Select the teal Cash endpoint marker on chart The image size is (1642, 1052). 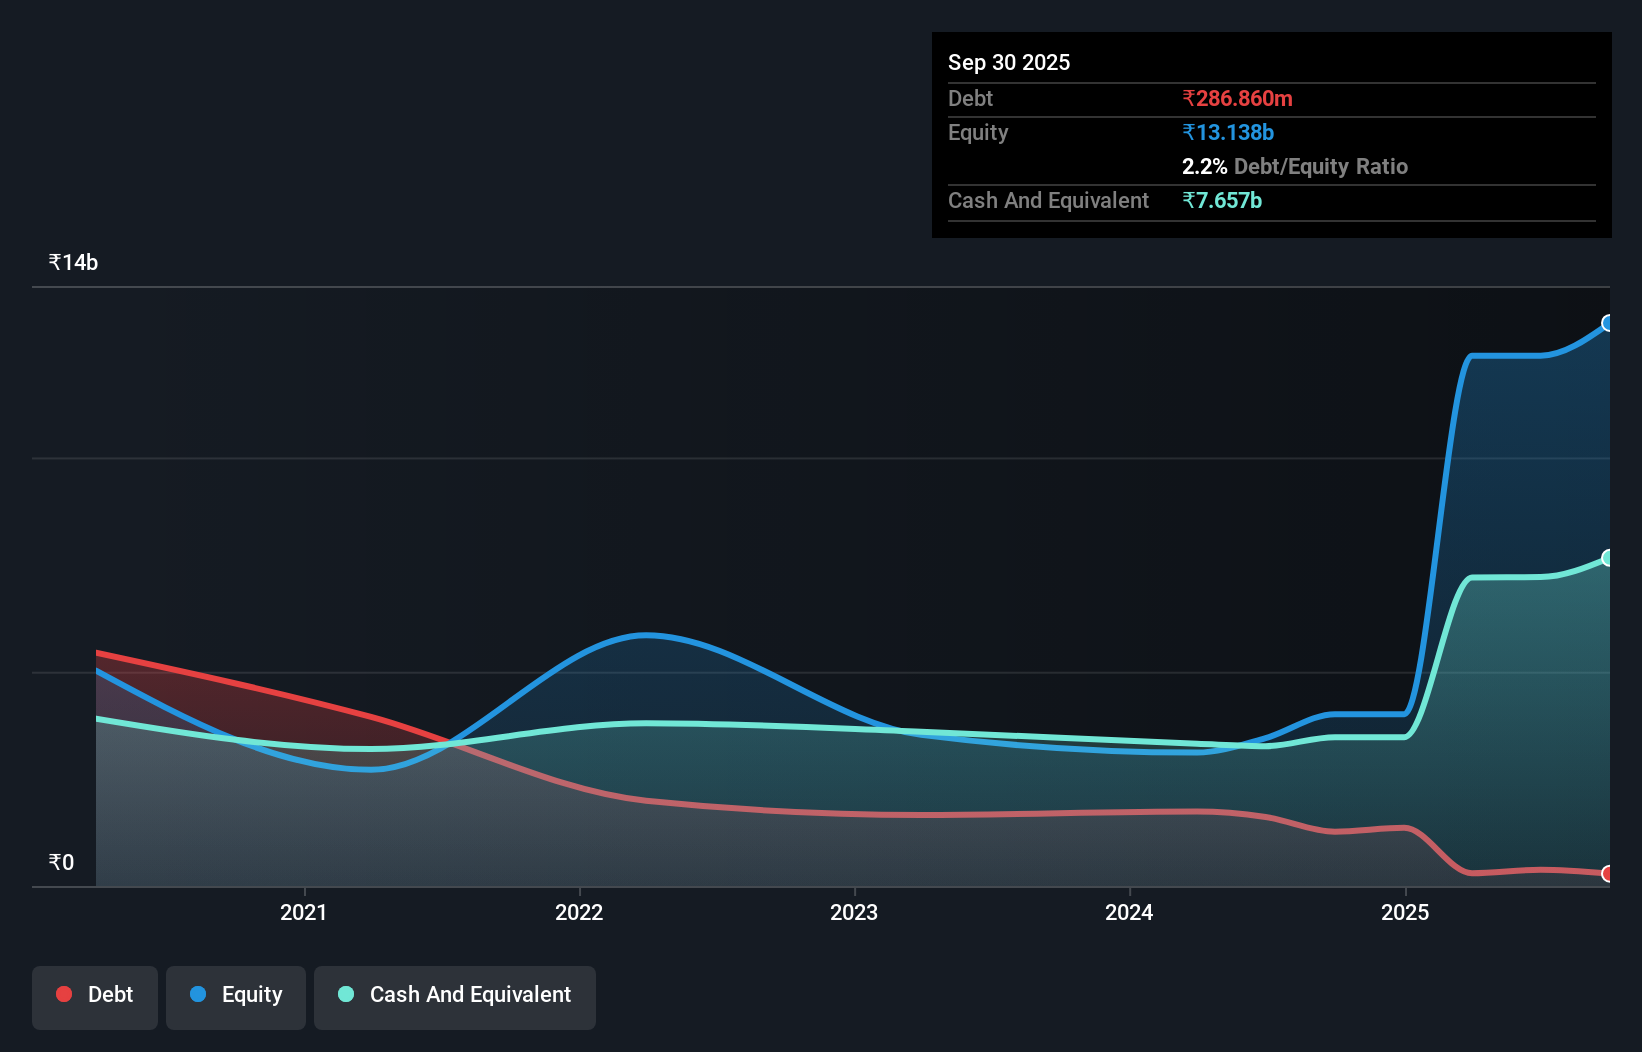click(x=1608, y=558)
